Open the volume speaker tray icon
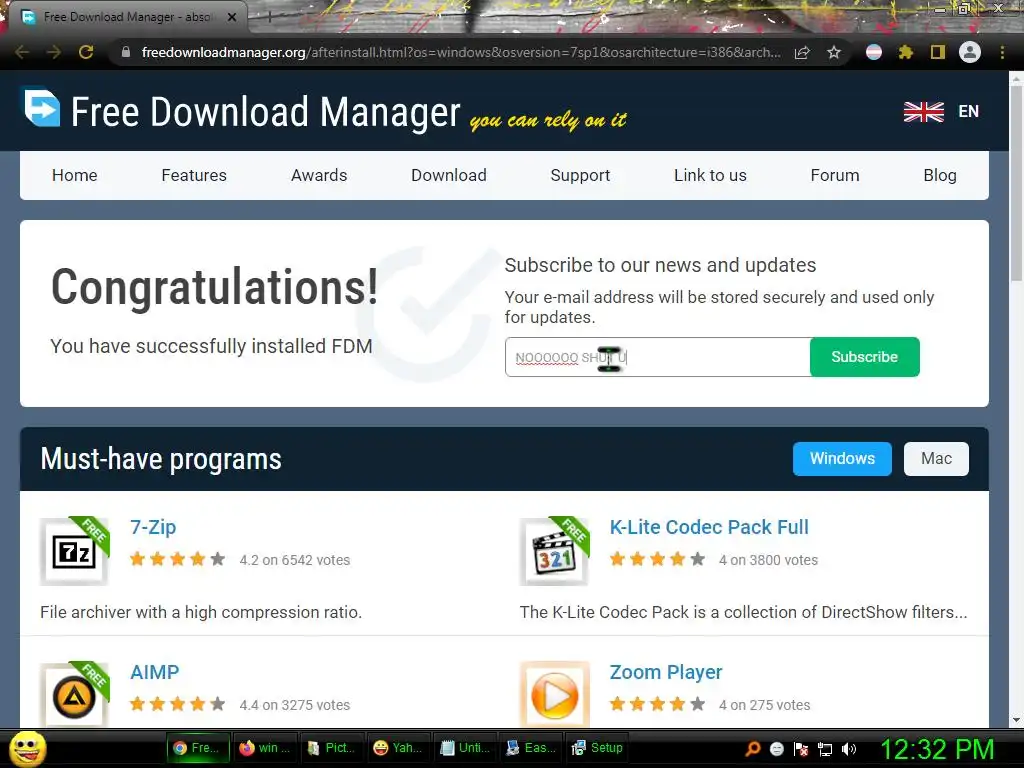1024x768 pixels. coord(849,748)
